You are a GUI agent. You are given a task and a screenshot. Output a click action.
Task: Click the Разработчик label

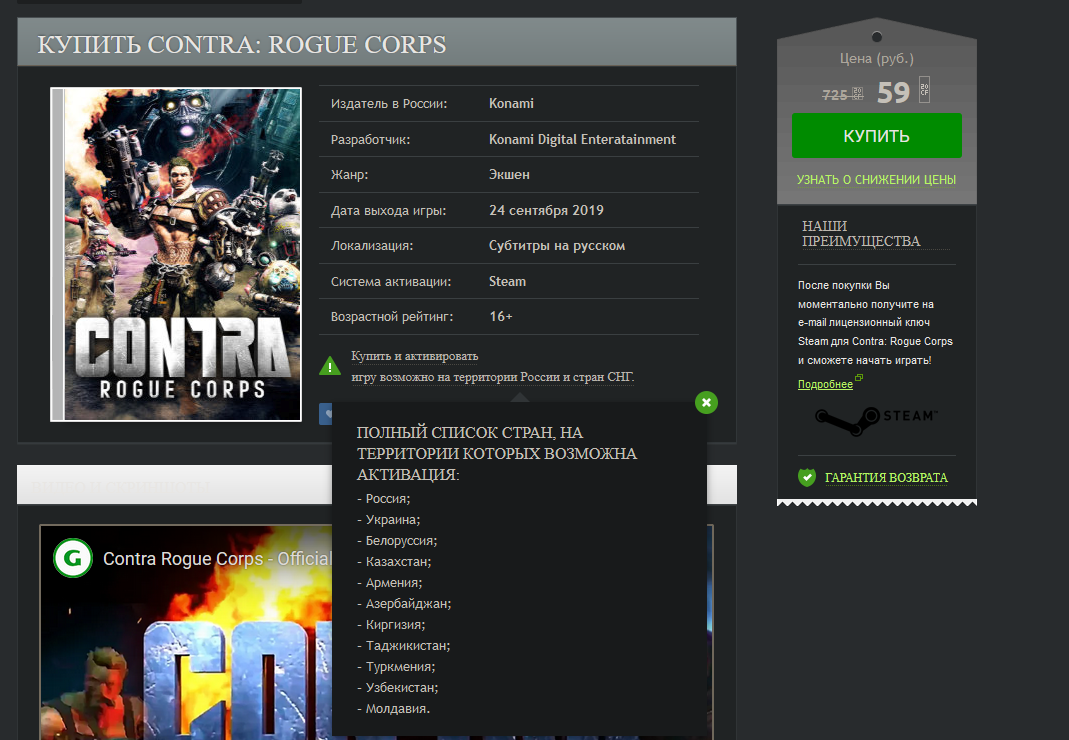(370, 140)
